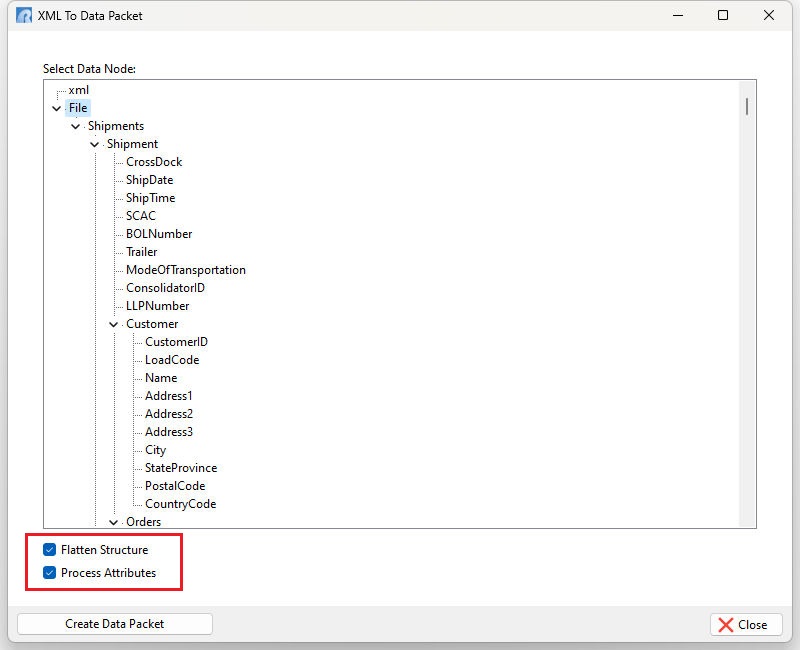
Task: Select the File tree node
Action: 78,108
